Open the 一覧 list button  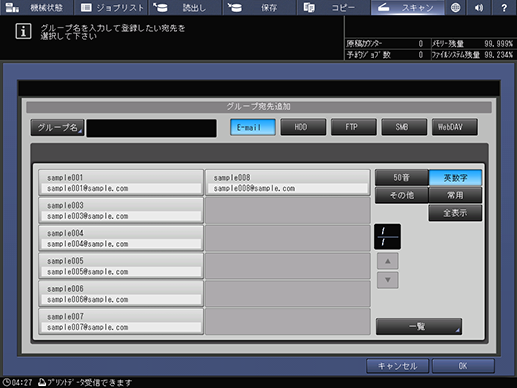pyautogui.click(x=419, y=326)
